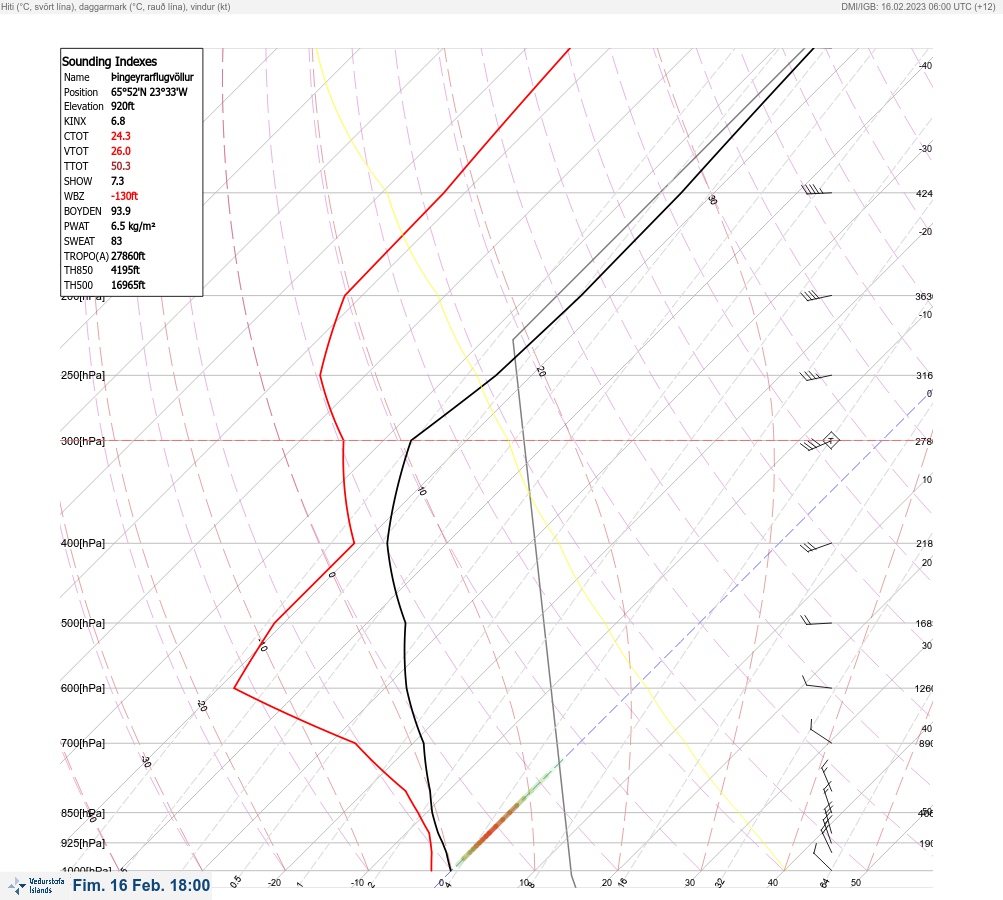
Task: Click the KINX index name label
Action: (75, 121)
